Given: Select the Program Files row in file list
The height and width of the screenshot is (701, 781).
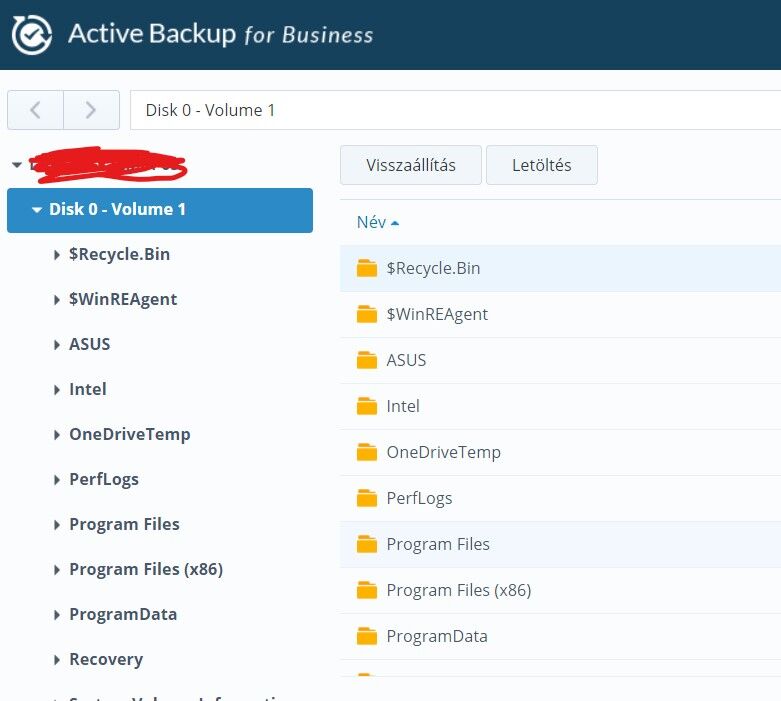Looking at the screenshot, I should 560,544.
